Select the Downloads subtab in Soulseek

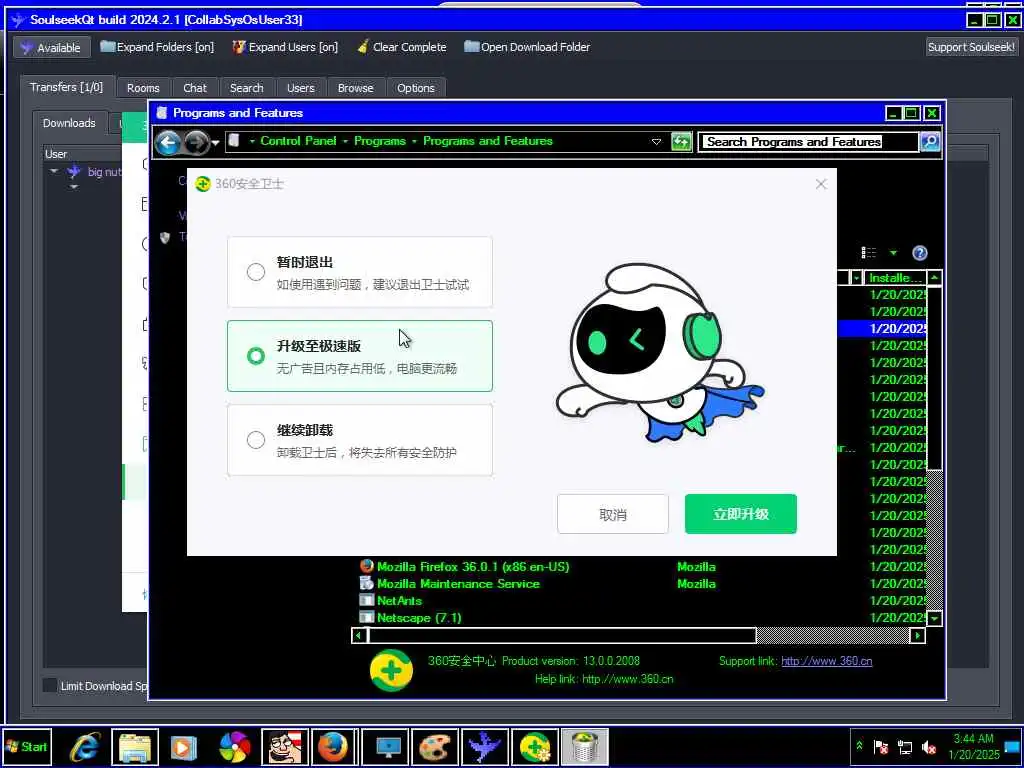click(69, 123)
